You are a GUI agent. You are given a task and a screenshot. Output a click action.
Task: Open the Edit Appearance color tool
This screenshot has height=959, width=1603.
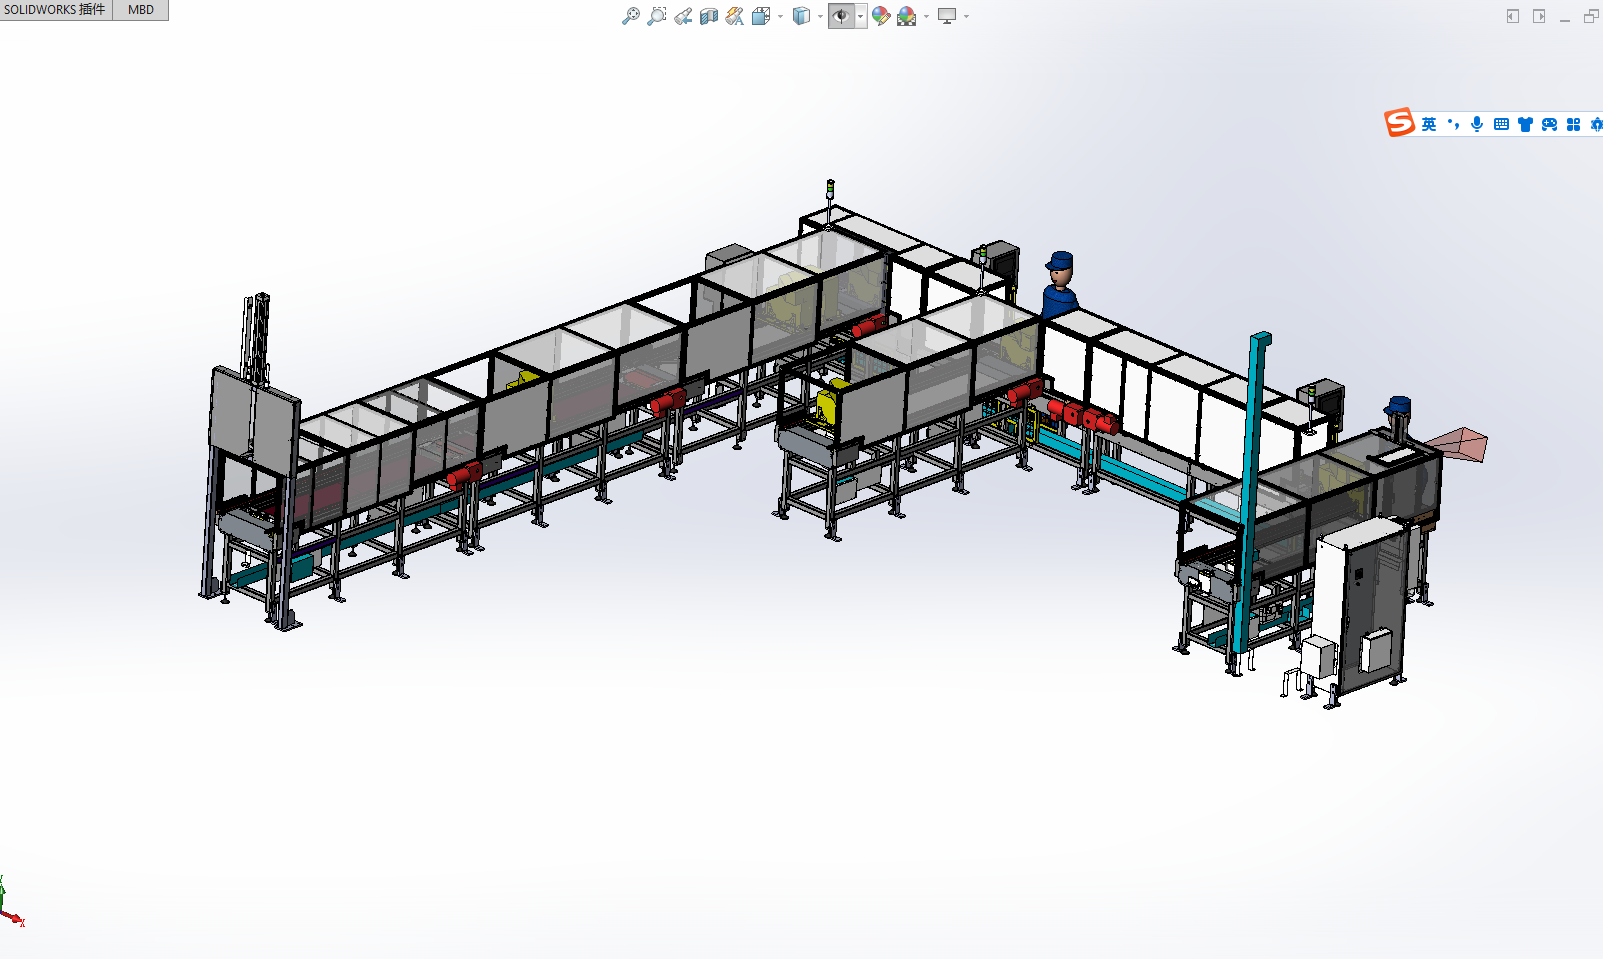[x=881, y=16]
